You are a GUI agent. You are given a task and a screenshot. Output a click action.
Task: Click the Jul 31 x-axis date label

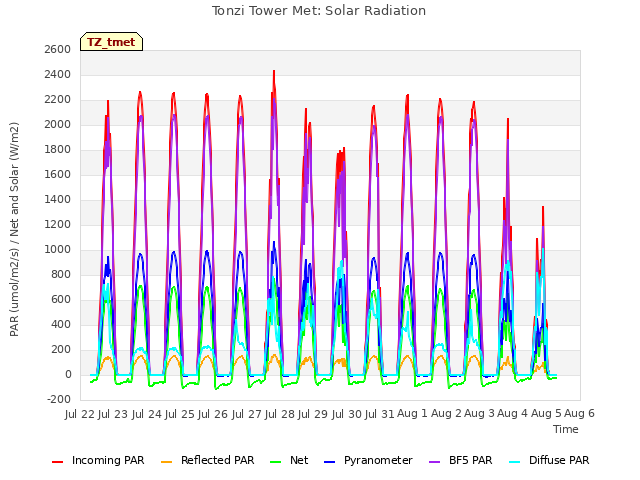(380, 414)
